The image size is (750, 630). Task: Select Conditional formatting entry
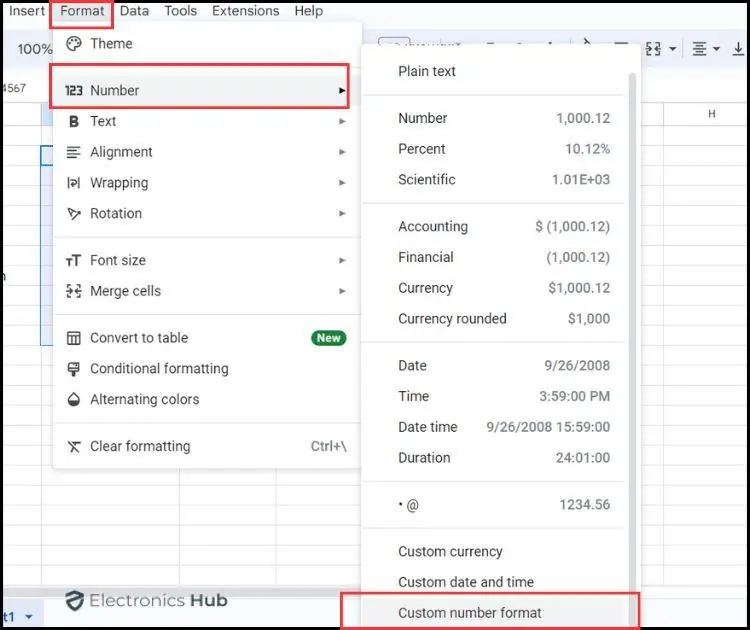point(206,369)
